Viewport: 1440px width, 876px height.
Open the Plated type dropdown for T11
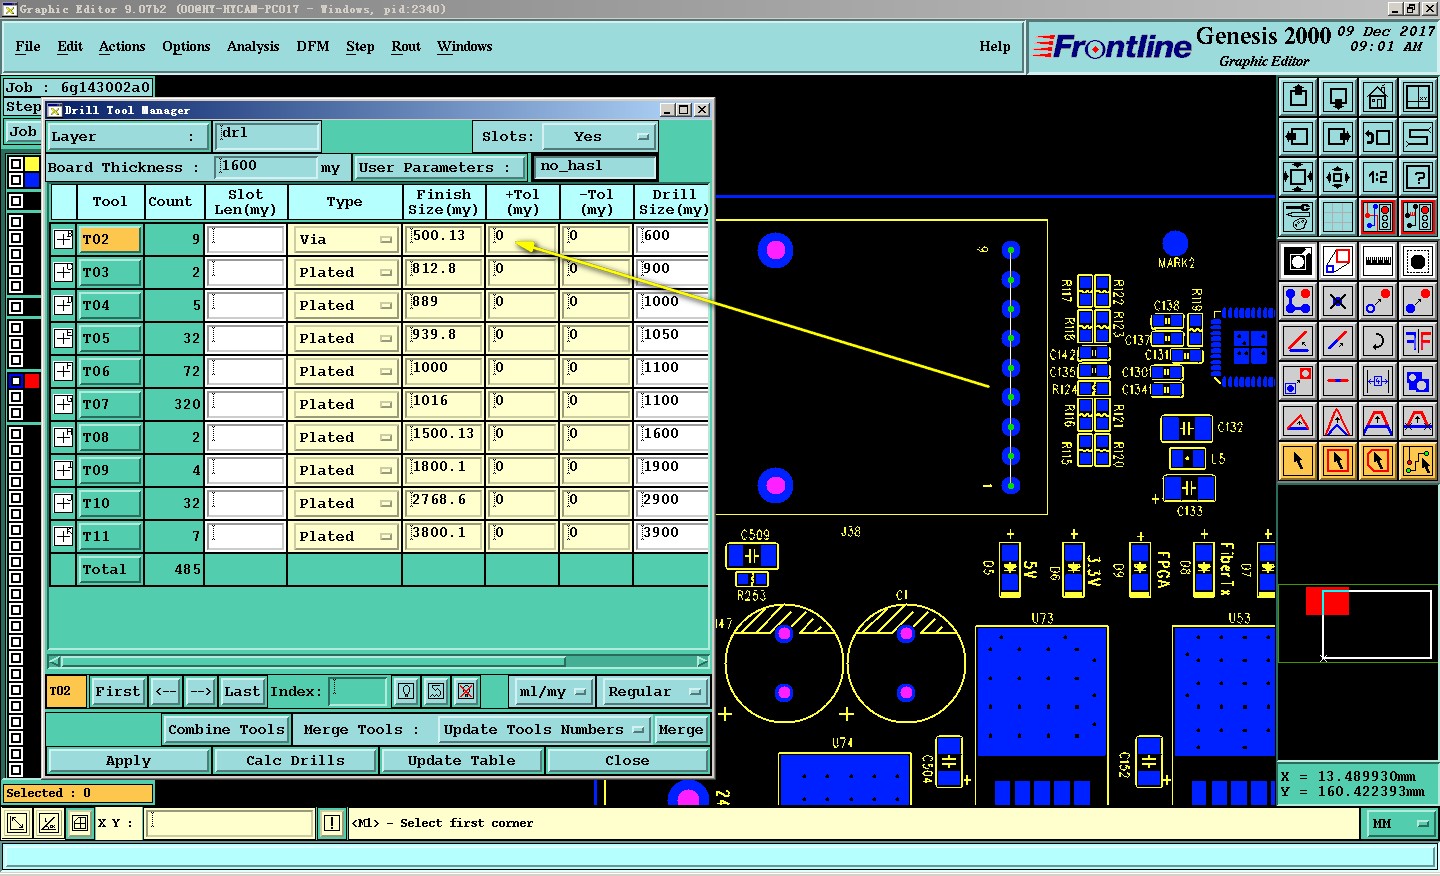click(345, 536)
